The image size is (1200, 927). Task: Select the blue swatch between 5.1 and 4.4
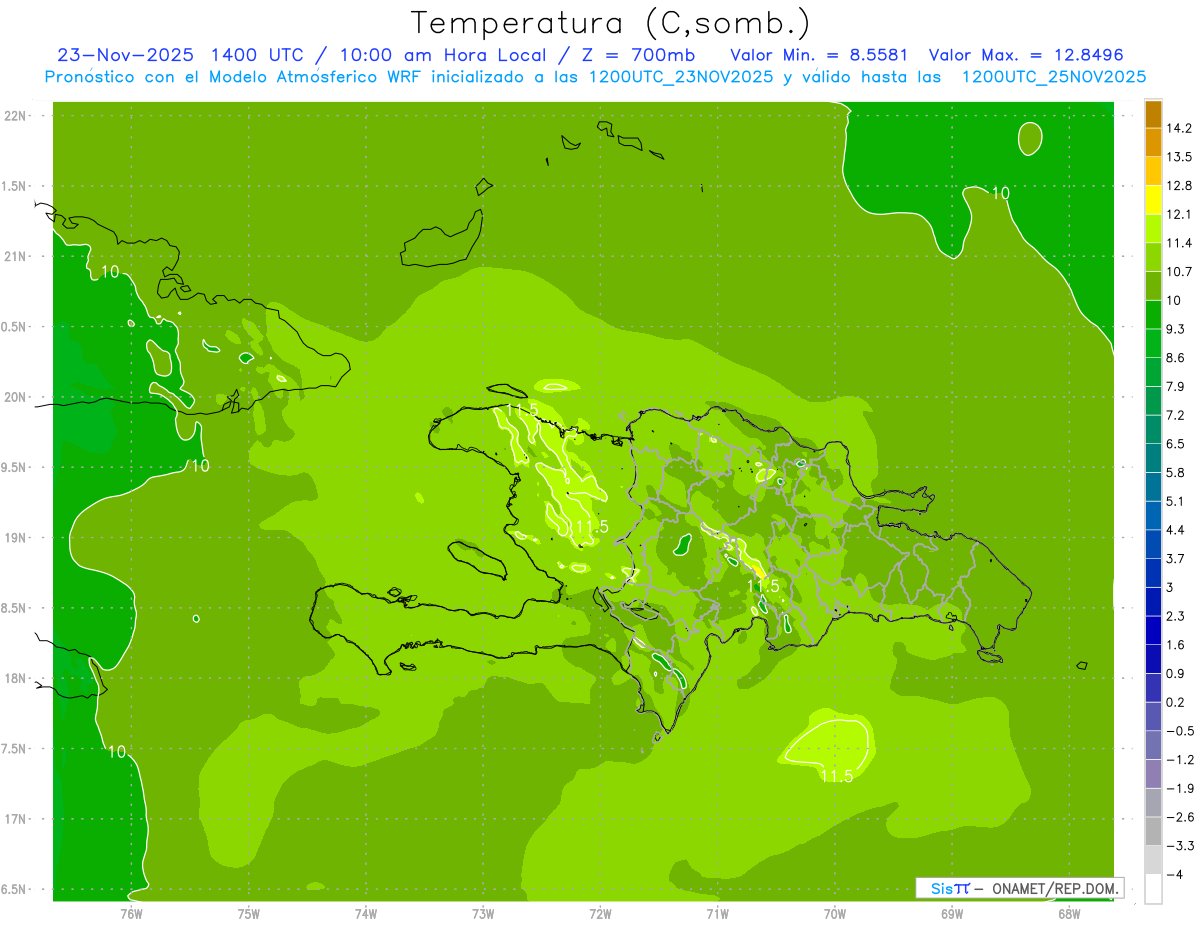click(1153, 515)
